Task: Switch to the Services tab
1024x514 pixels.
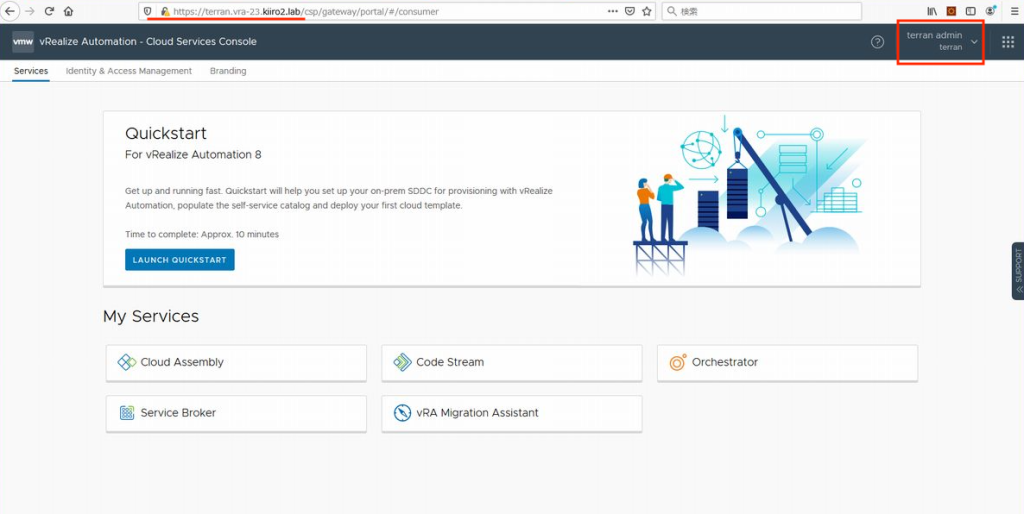Action: [31, 71]
